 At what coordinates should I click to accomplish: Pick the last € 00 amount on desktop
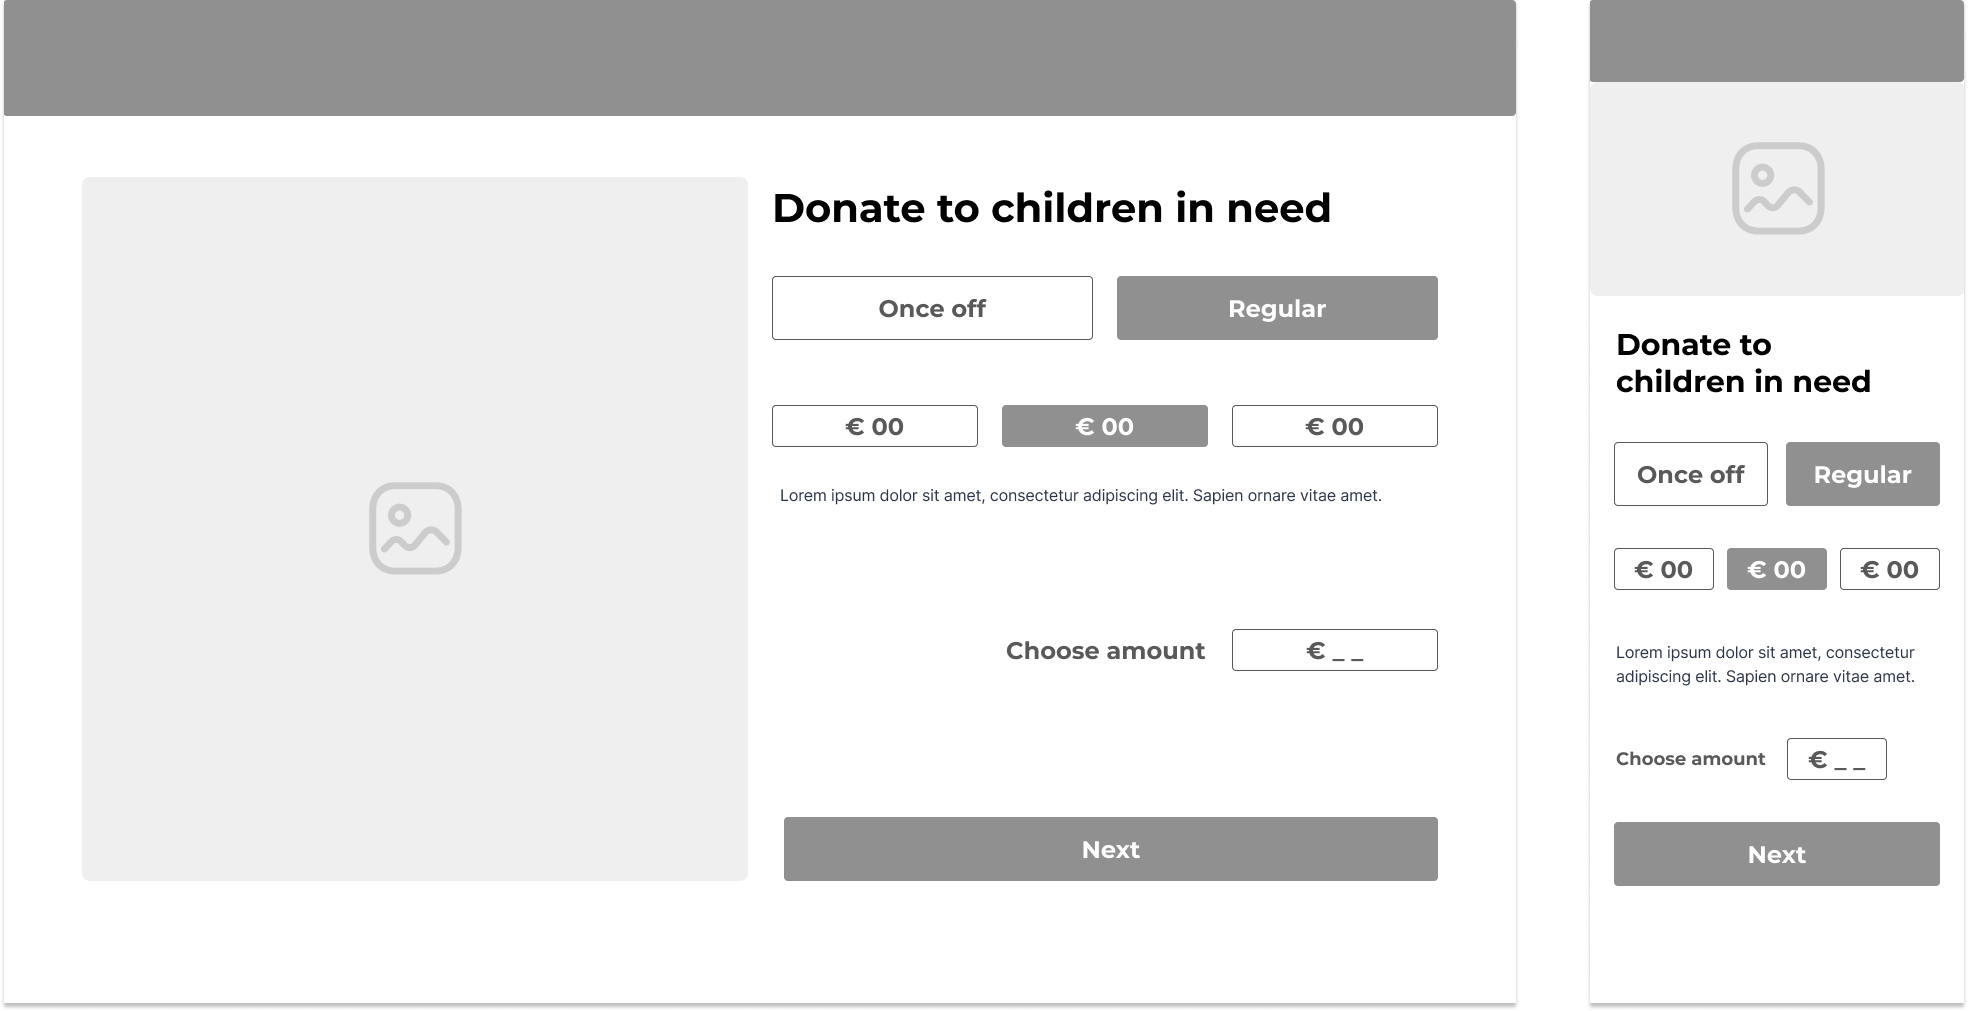coord(1334,426)
